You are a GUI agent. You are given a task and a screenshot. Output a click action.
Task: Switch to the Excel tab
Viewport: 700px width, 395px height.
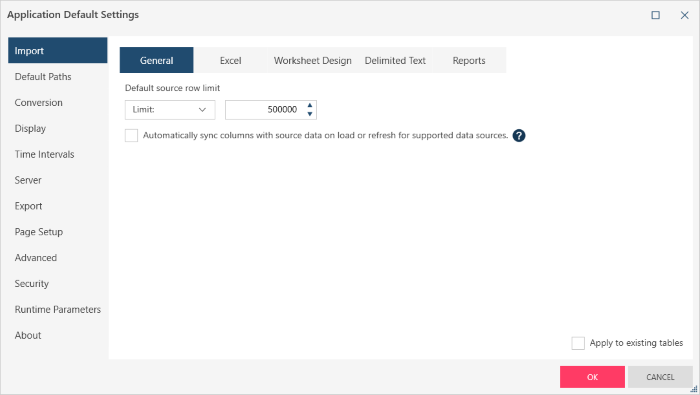(x=230, y=60)
